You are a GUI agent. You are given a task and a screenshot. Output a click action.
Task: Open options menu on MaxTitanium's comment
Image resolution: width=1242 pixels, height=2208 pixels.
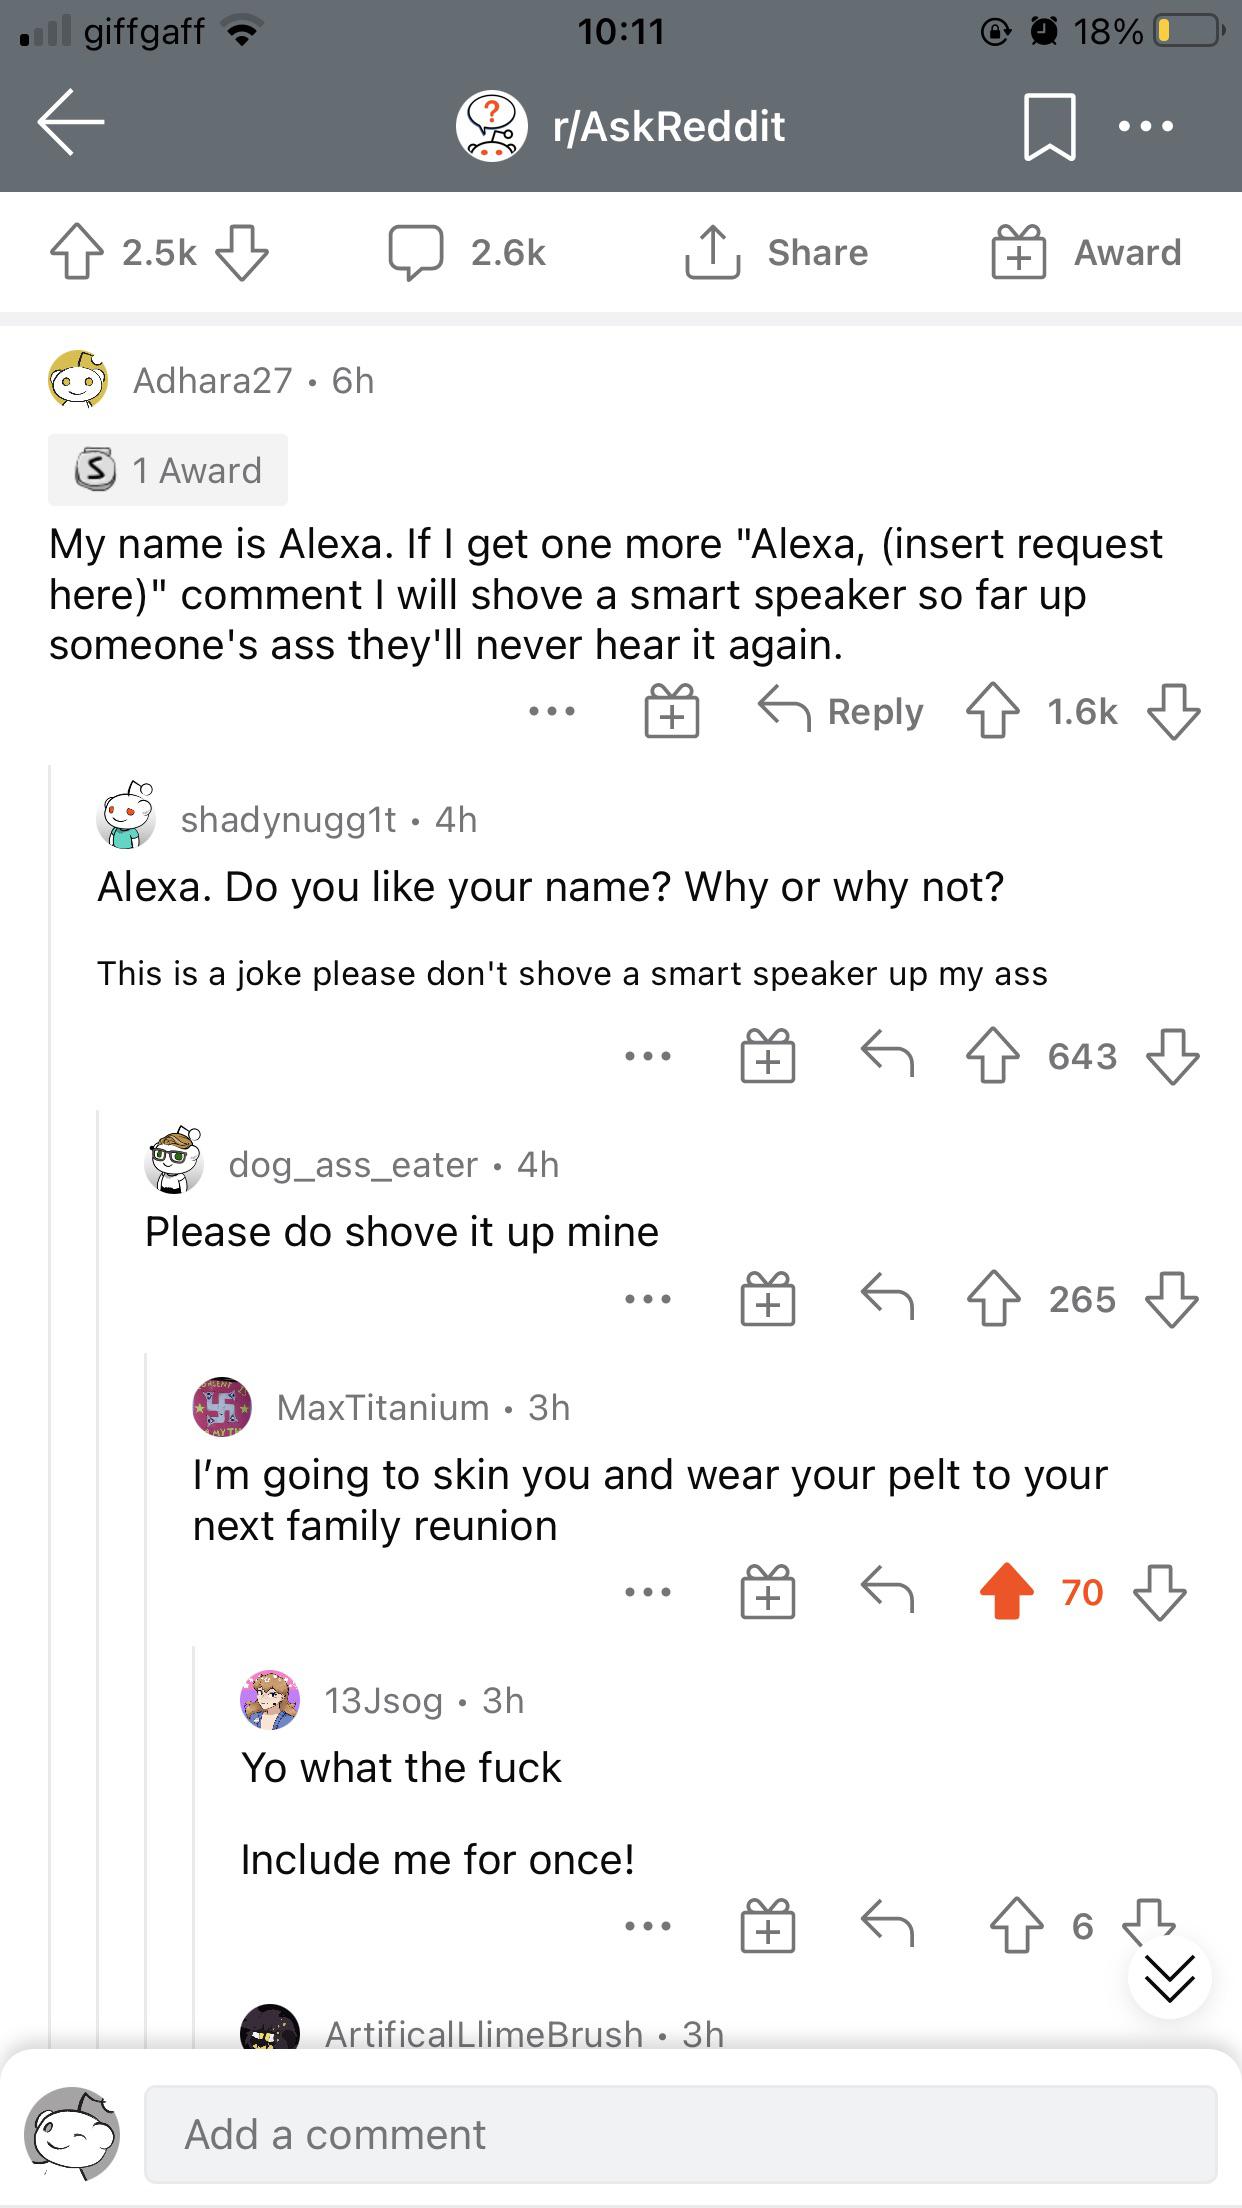click(648, 1591)
